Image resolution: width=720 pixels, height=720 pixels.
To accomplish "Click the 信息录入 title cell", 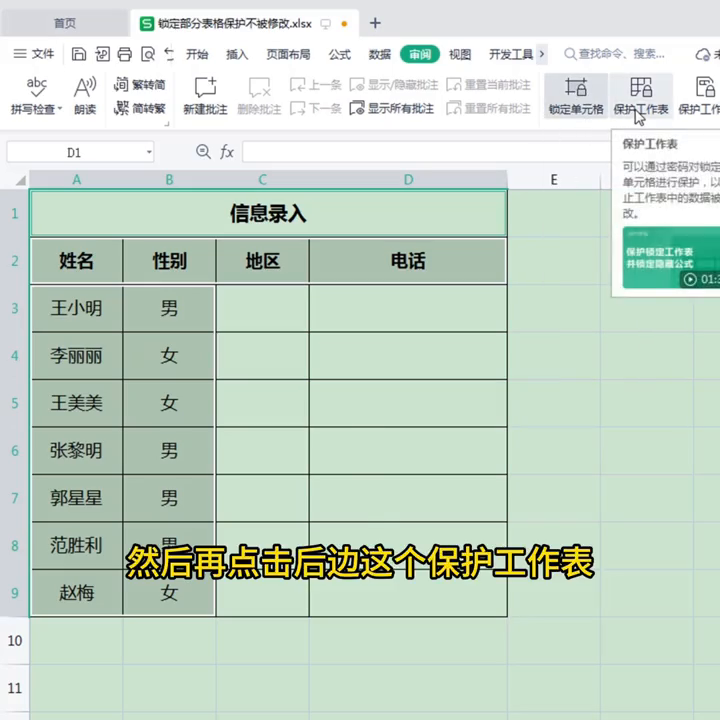I will [269, 213].
